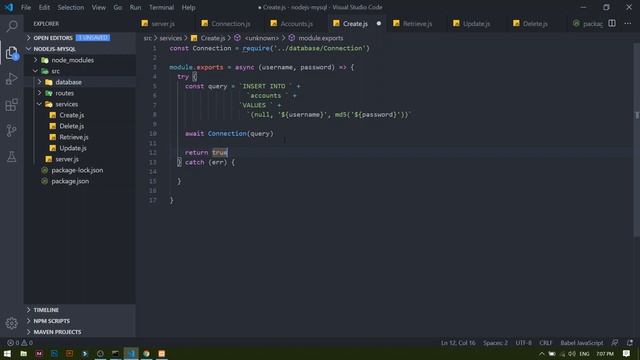Switch to the Delete.js tab
This screenshot has height=360, width=640.
[535, 24]
